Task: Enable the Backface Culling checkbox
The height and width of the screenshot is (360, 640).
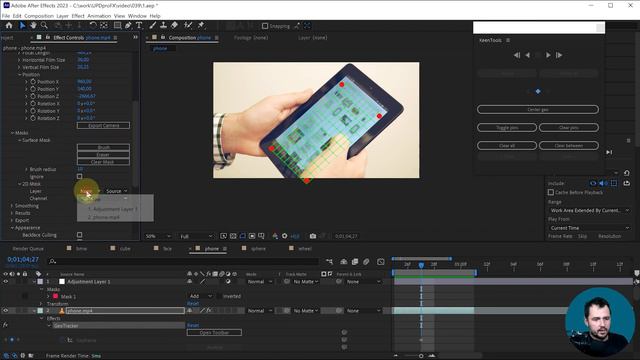Action: click(x=80, y=235)
